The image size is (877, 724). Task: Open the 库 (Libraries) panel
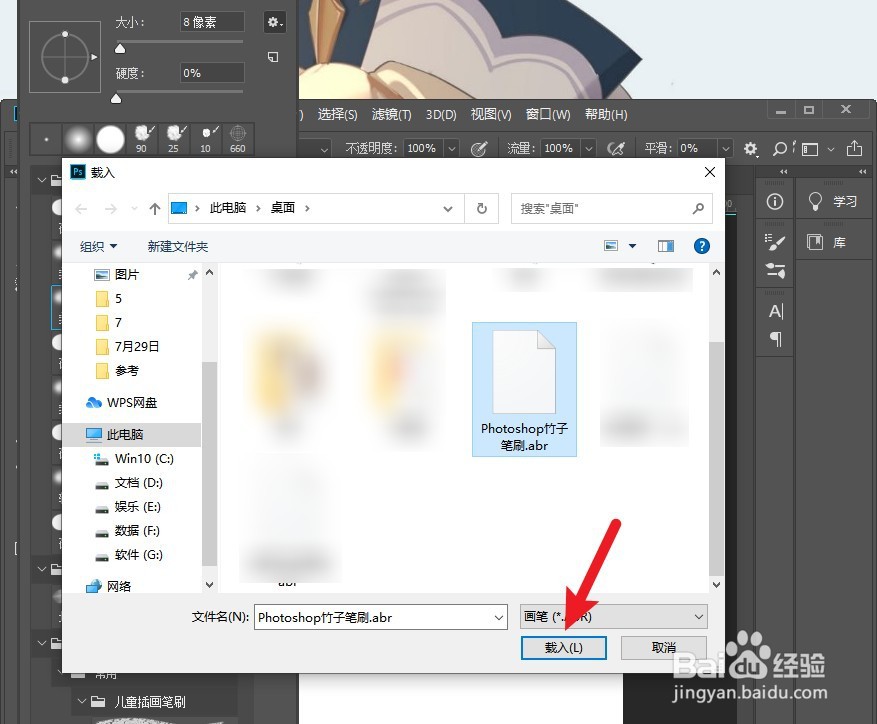tap(828, 241)
